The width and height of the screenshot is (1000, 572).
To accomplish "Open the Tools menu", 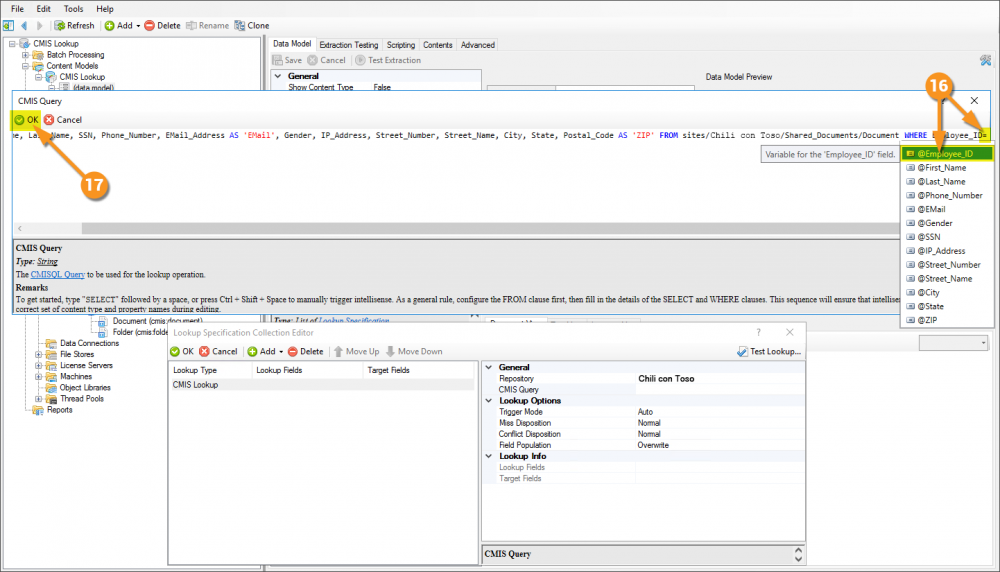I will coord(74,8).
